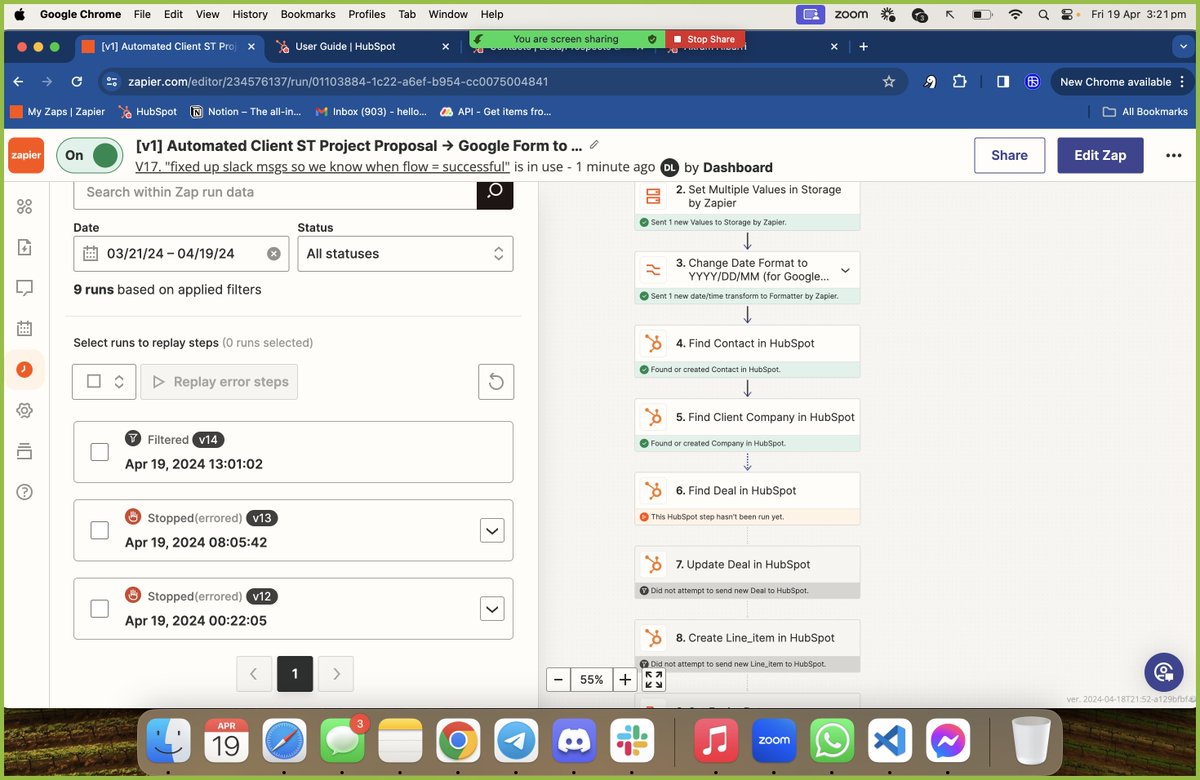This screenshot has width=1200, height=780.
Task: Stop screen sharing with Stop Share
Action: pos(705,39)
